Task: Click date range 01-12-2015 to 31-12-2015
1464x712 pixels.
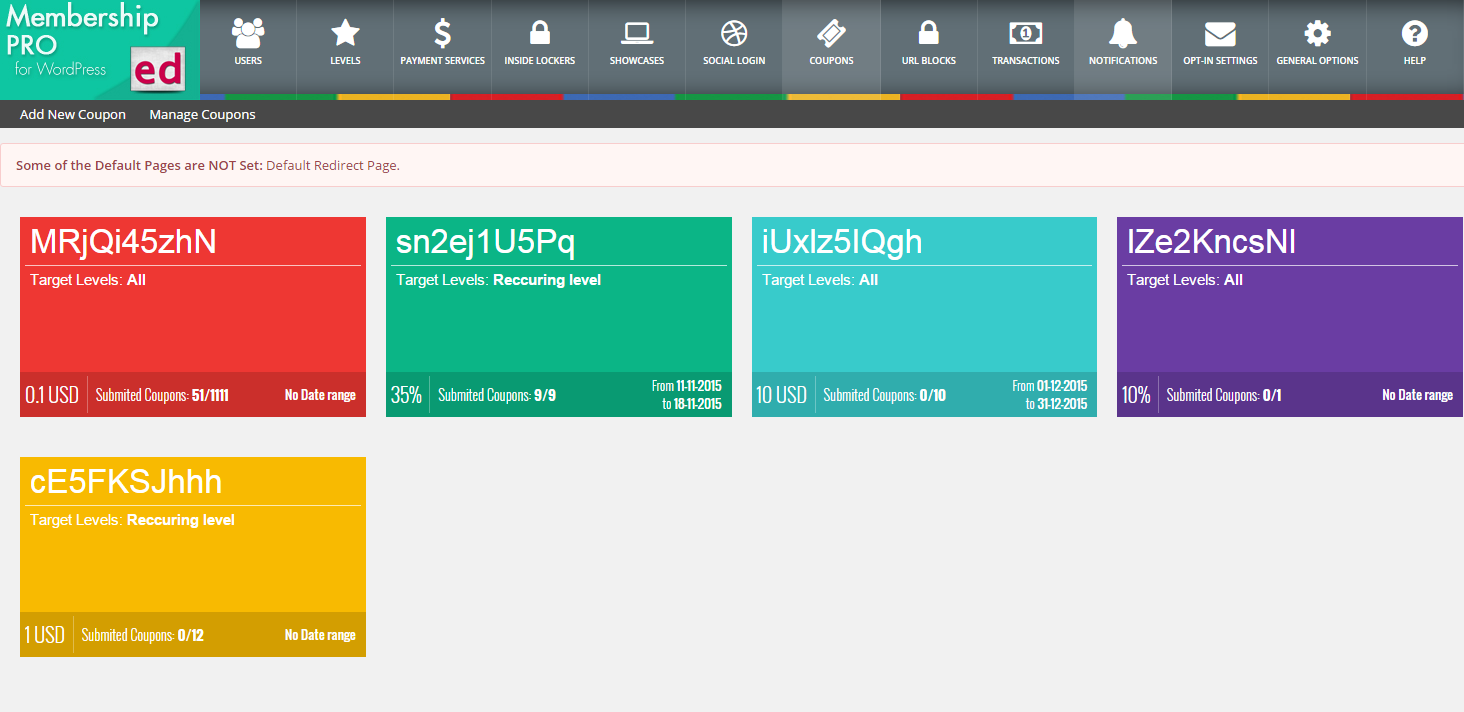Action: [1049, 395]
